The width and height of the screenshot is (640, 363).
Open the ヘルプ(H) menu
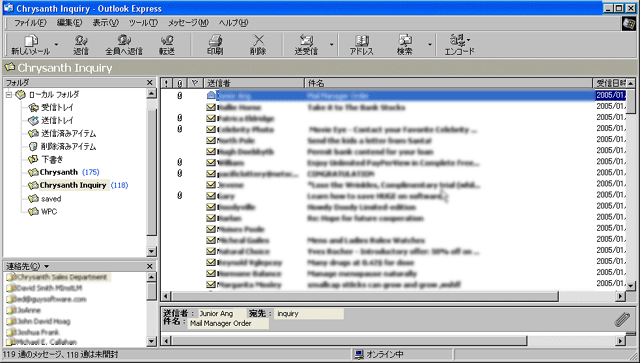233,23
